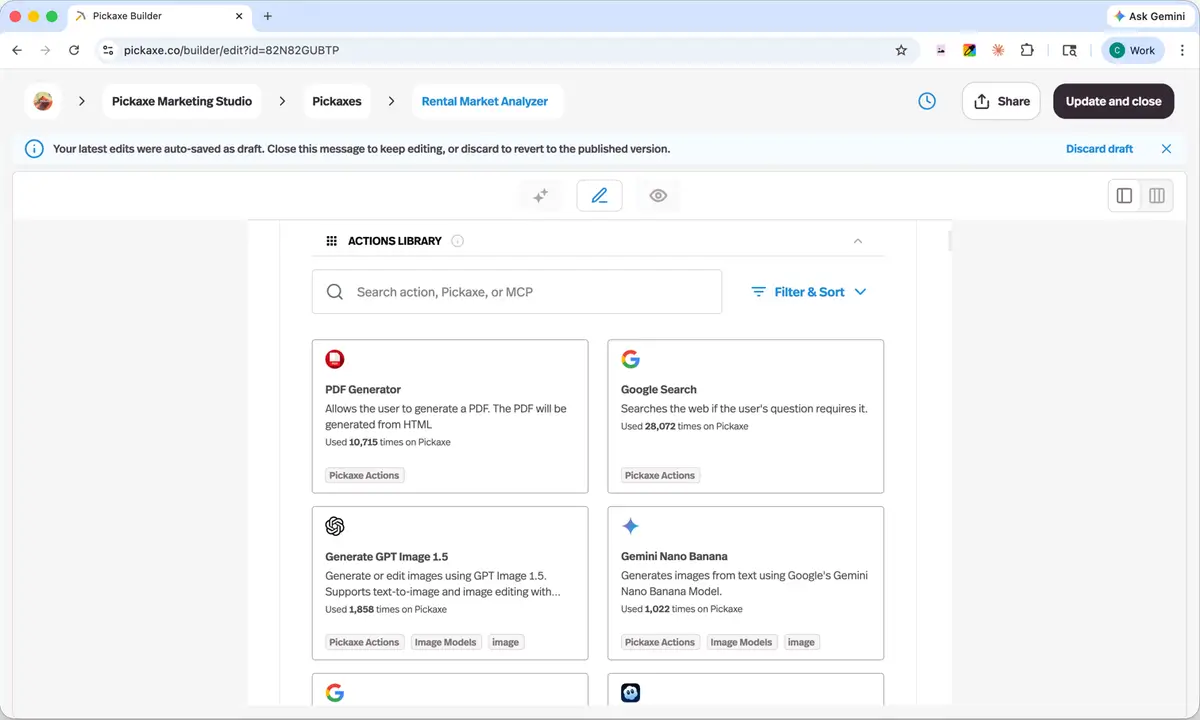Click the pink extension icon
Screen dimensions: 1200x720
tap(941, 50)
